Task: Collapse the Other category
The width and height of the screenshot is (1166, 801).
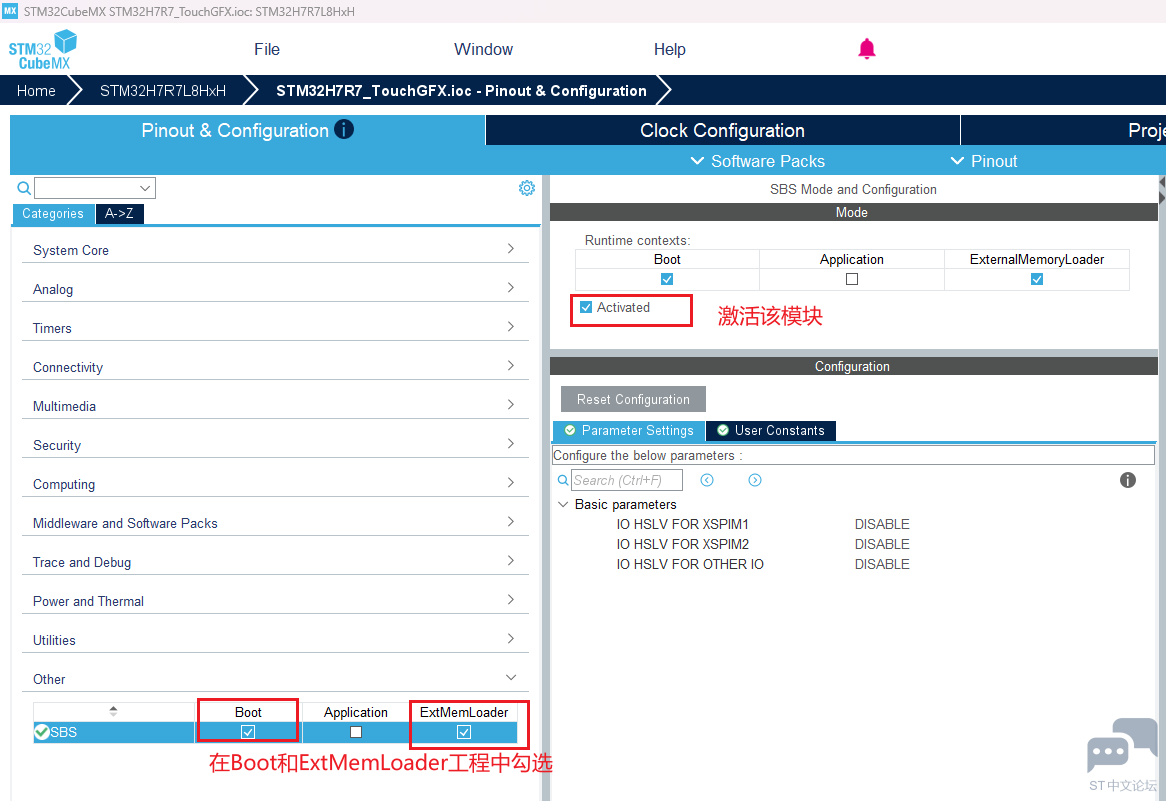Action: coord(275,679)
